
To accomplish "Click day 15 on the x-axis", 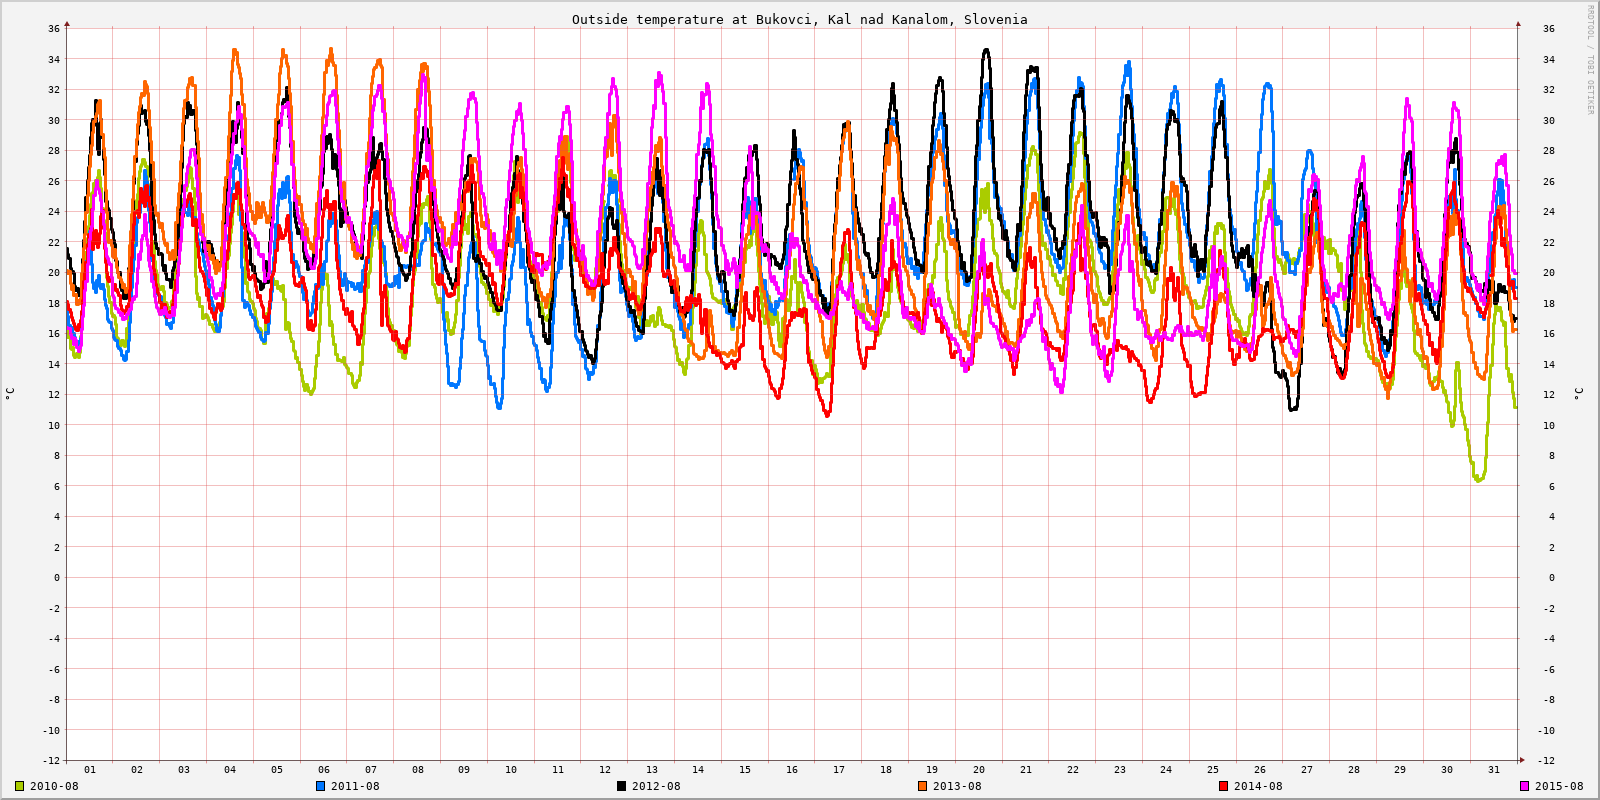I will [745, 769].
